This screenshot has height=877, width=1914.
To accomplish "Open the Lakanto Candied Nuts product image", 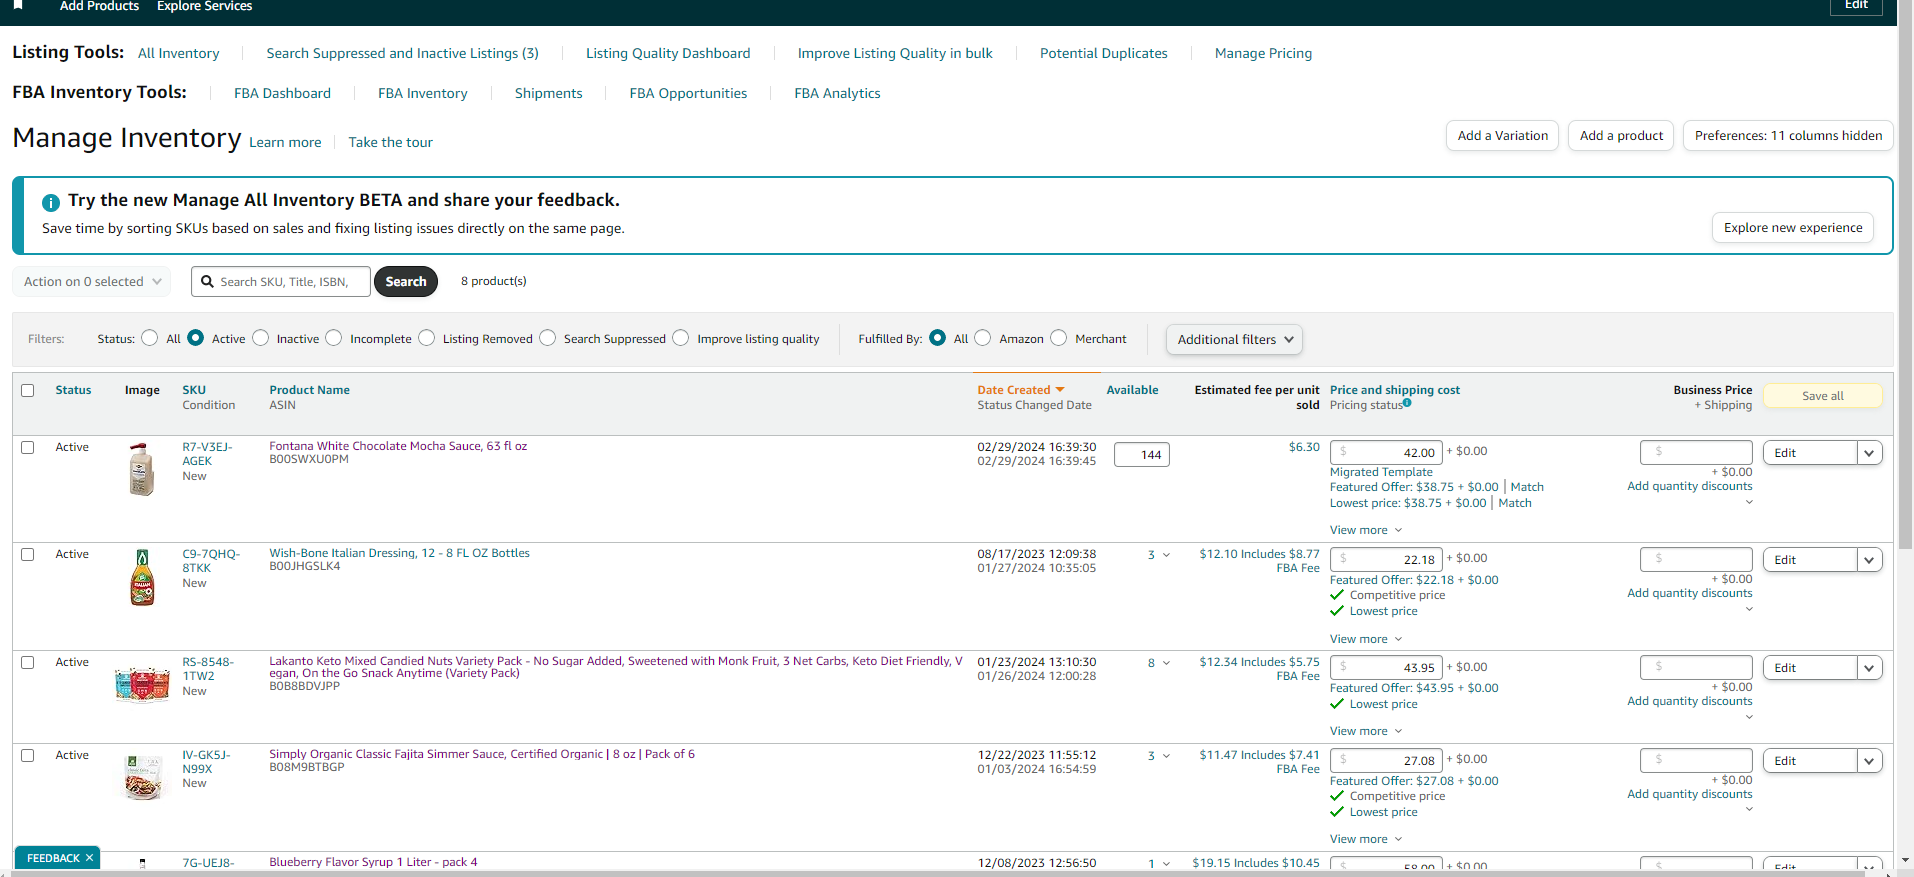I will pyautogui.click(x=142, y=684).
